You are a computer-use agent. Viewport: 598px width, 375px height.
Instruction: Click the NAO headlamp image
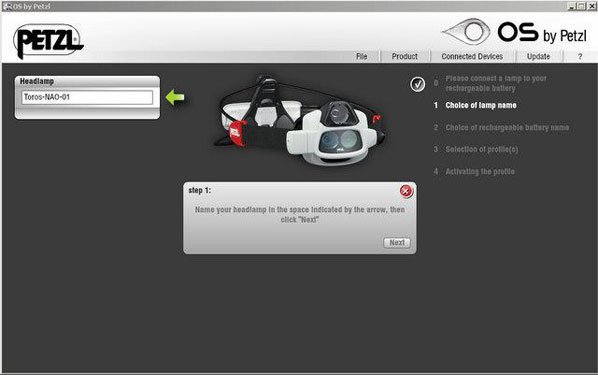[x=301, y=120]
